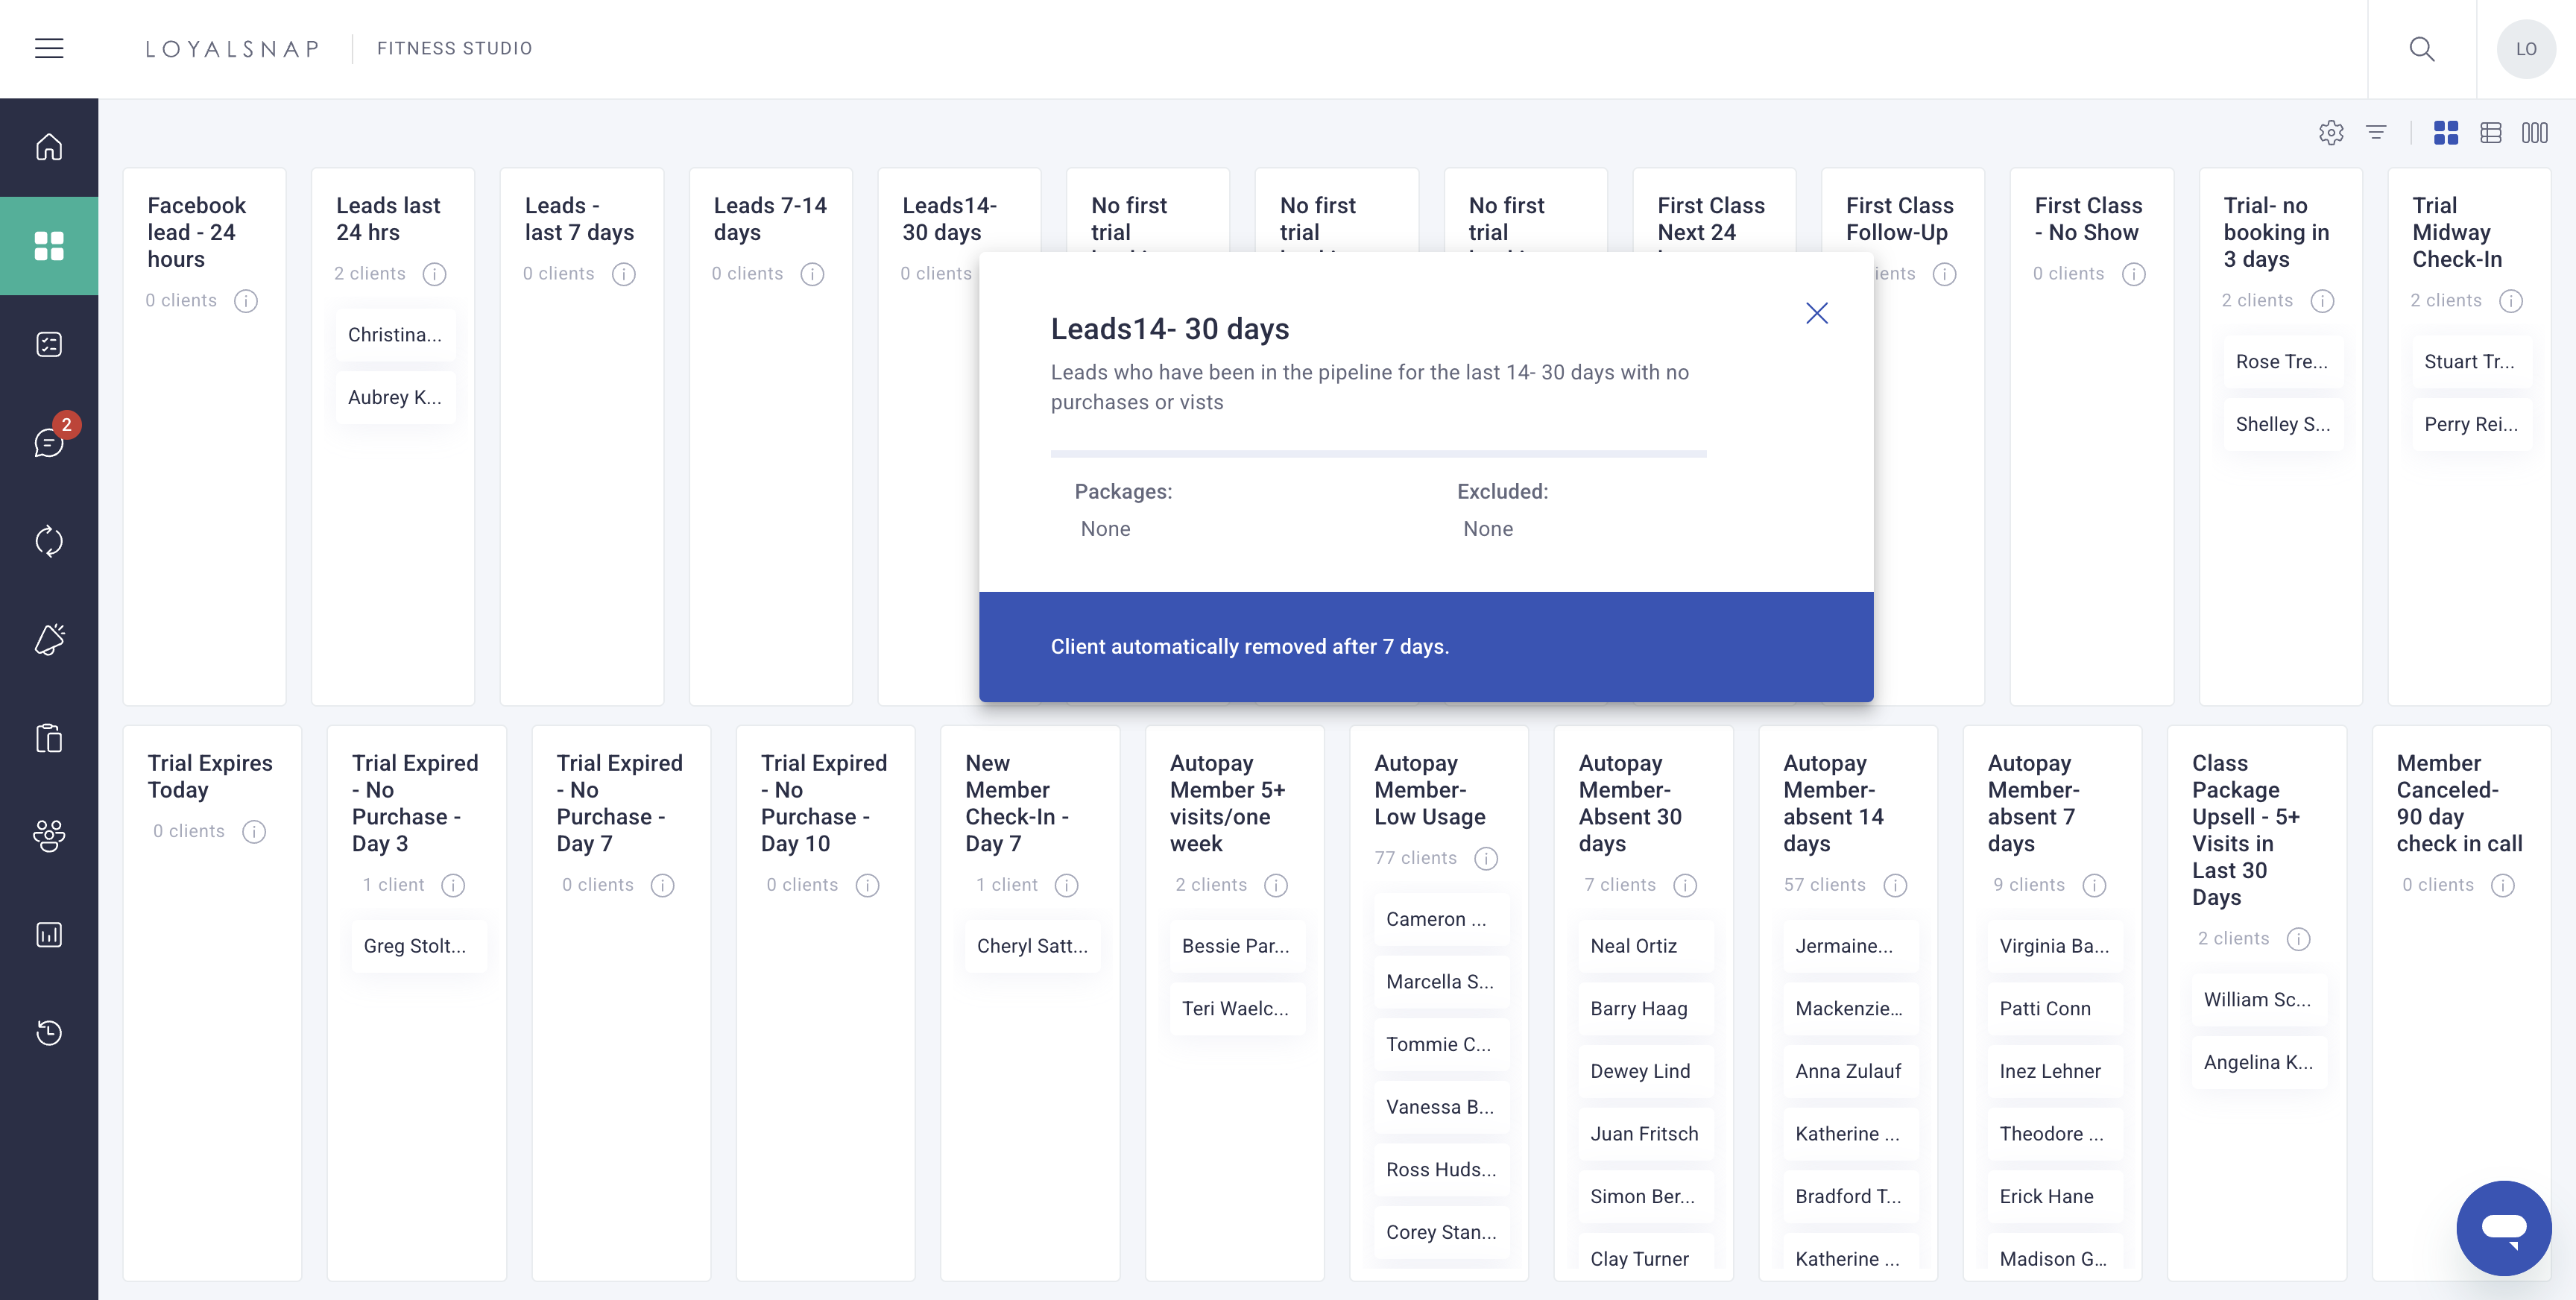Open the refresh cycle sidebar icon
The width and height of the screenshot is (2576, 1300).
[49, 541]
